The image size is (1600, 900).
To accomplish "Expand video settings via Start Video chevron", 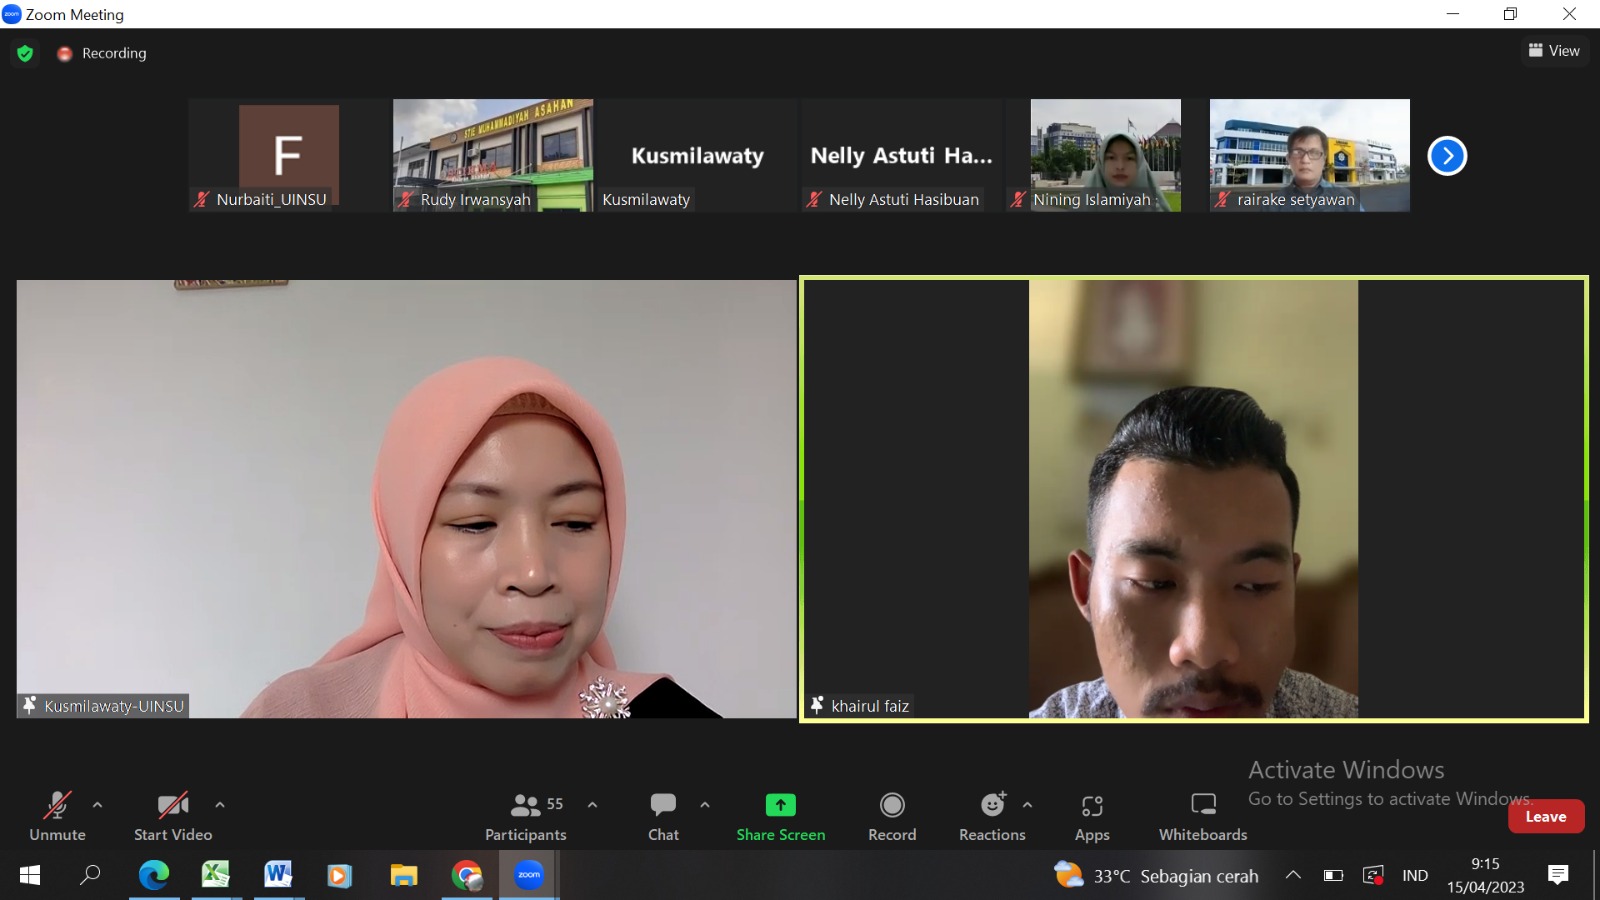I will point(218,804).
